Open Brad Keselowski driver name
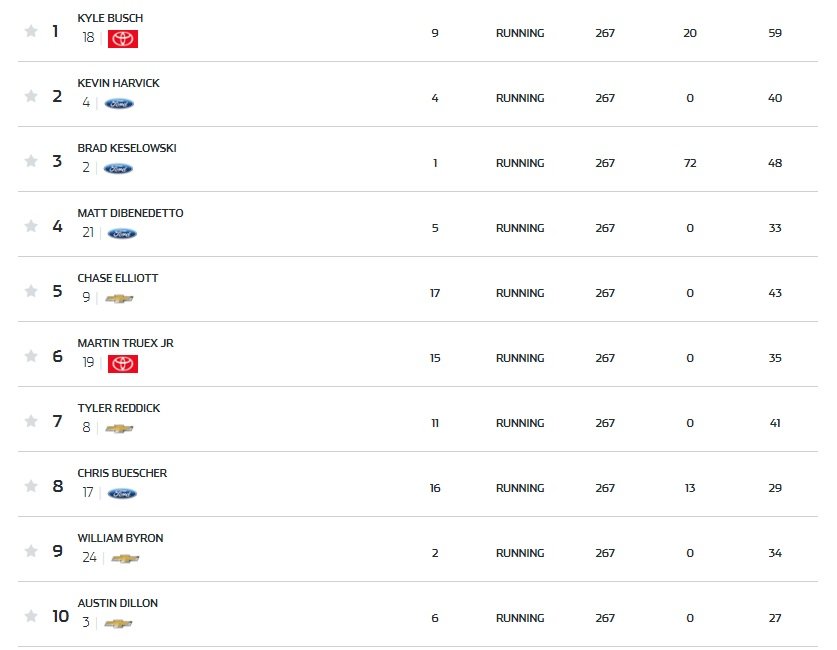 [127, 148]
